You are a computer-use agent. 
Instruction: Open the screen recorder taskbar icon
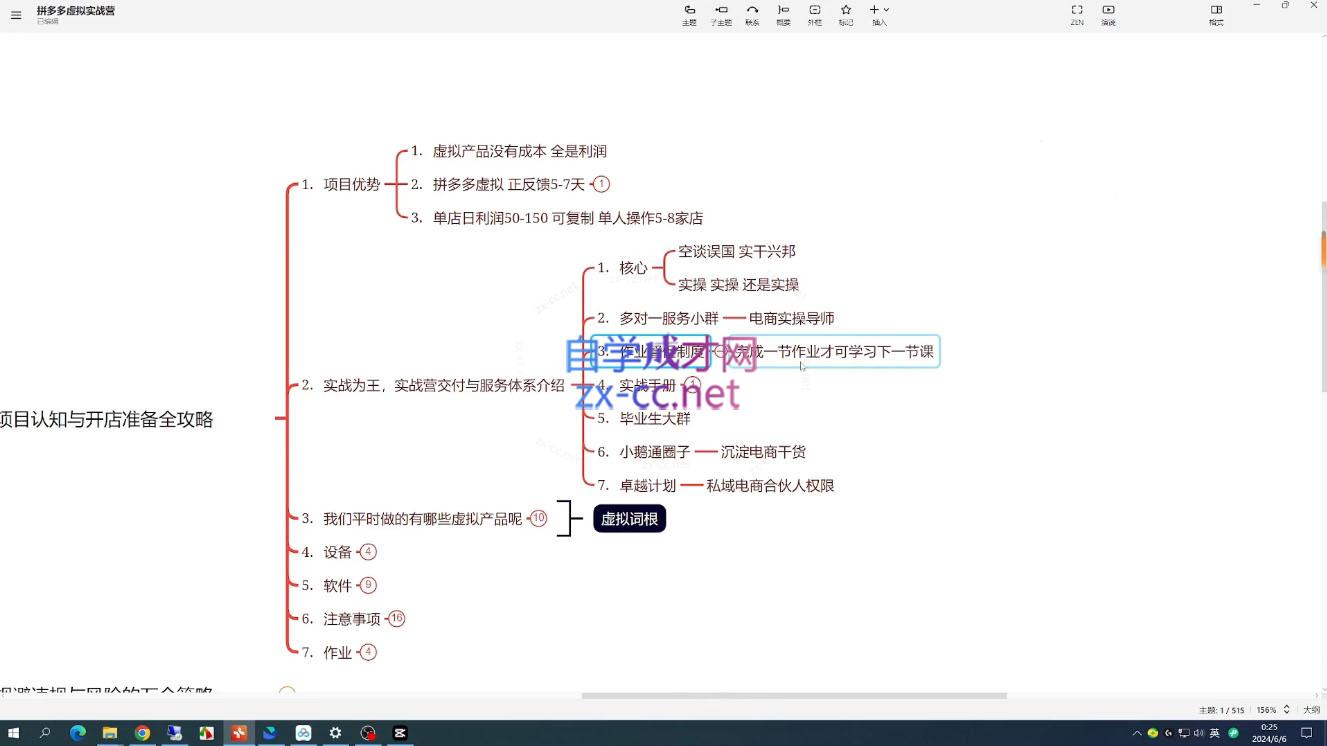click(x=368, y=733)
